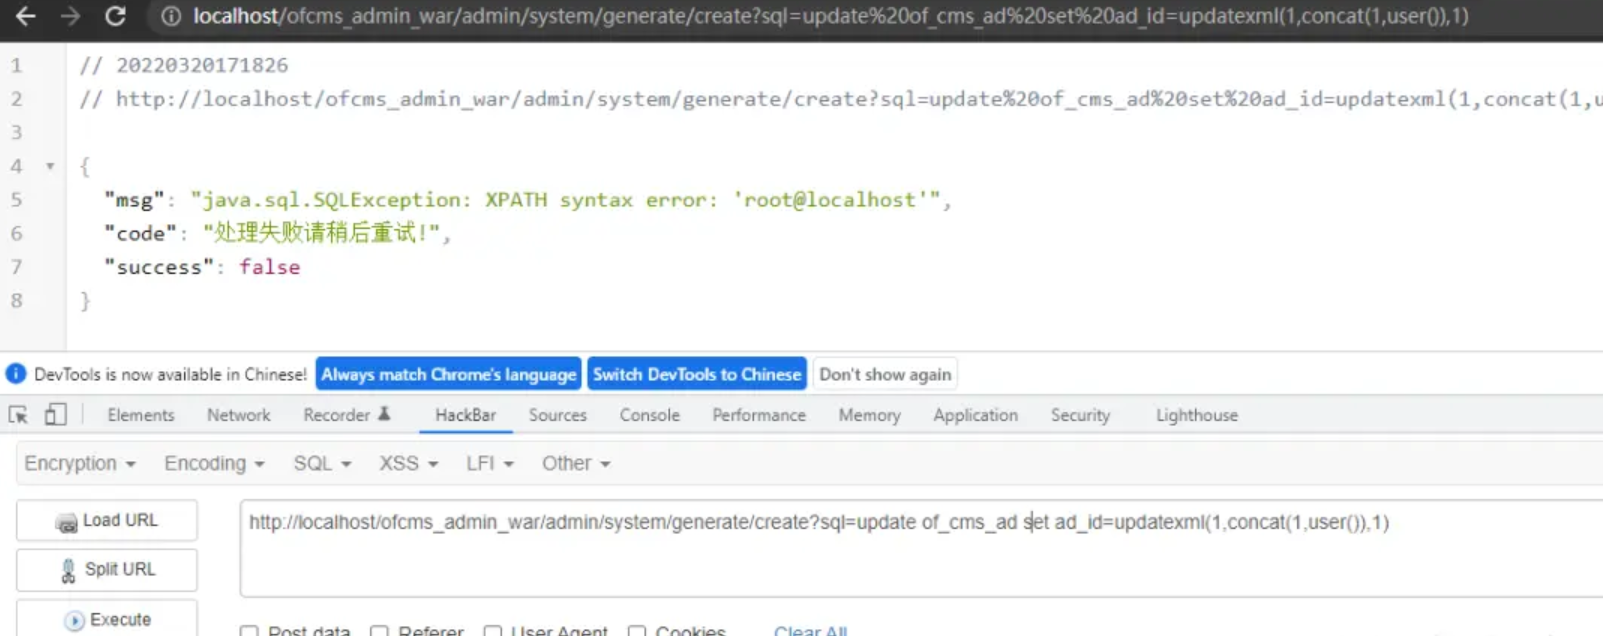The width and height of the screenshot is (1603, 636).
Task: Open the Application tab
Action: coord(975,415)
